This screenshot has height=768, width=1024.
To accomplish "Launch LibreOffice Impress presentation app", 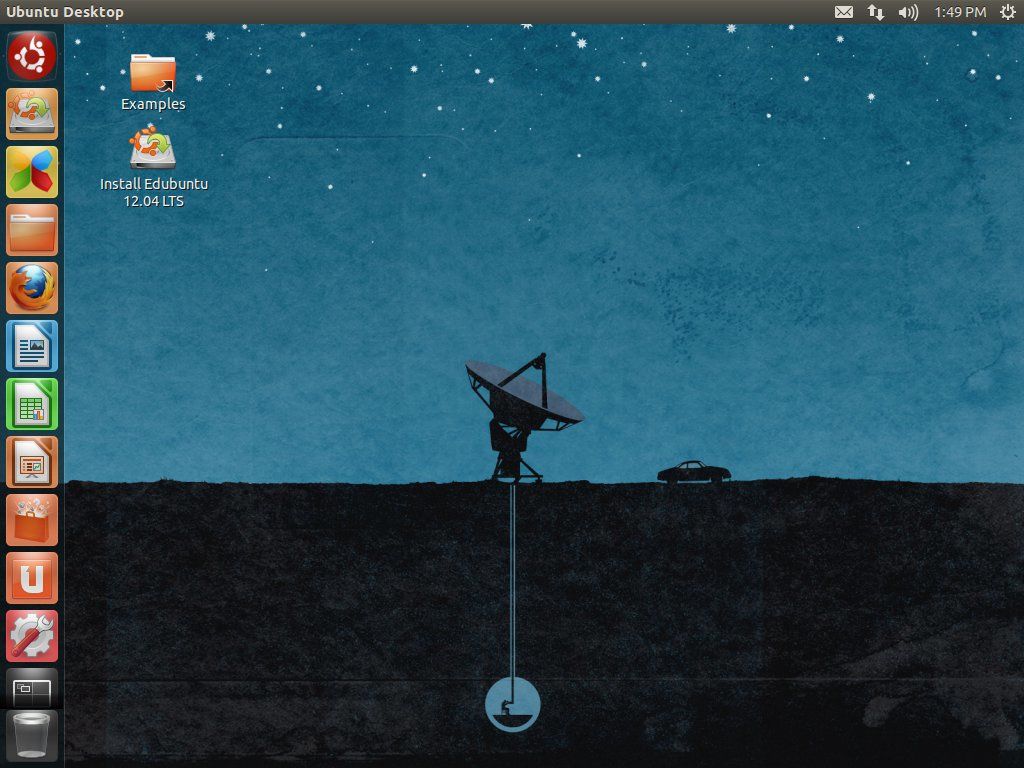I will pos(32,462).
